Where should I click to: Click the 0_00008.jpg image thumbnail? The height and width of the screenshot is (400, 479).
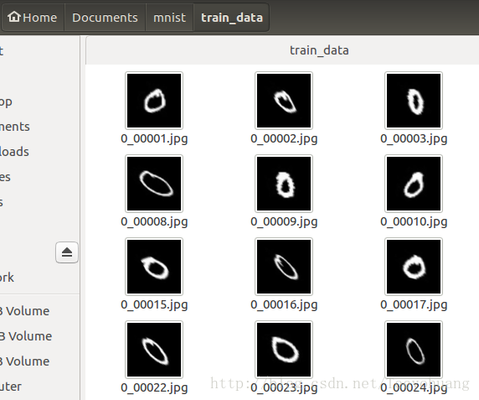tap(154, 183)
